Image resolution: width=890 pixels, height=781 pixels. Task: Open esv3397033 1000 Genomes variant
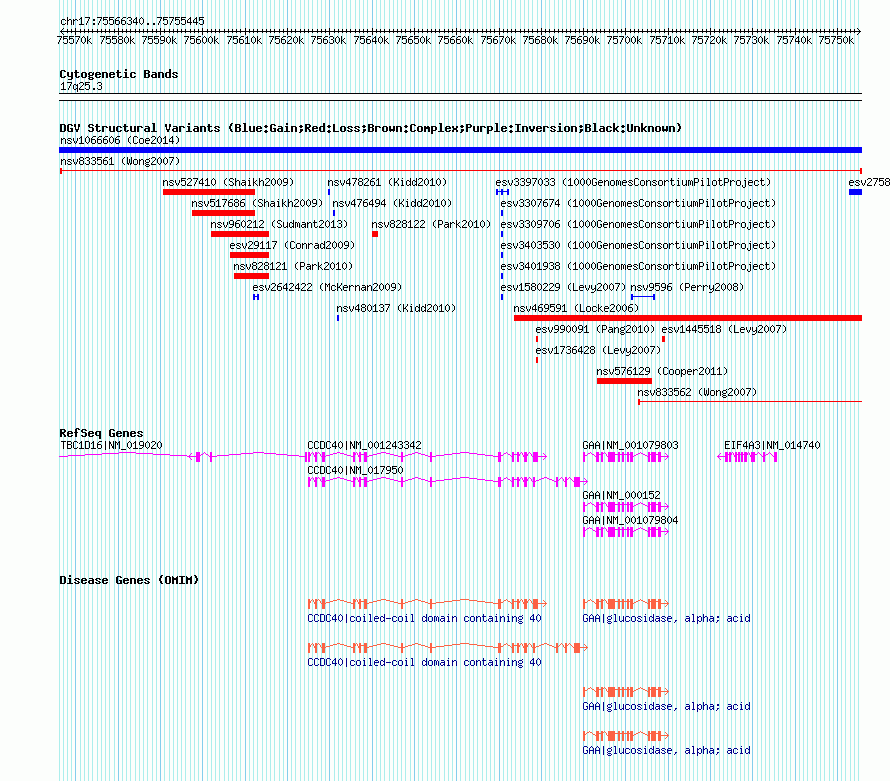(x=633, y=182)
